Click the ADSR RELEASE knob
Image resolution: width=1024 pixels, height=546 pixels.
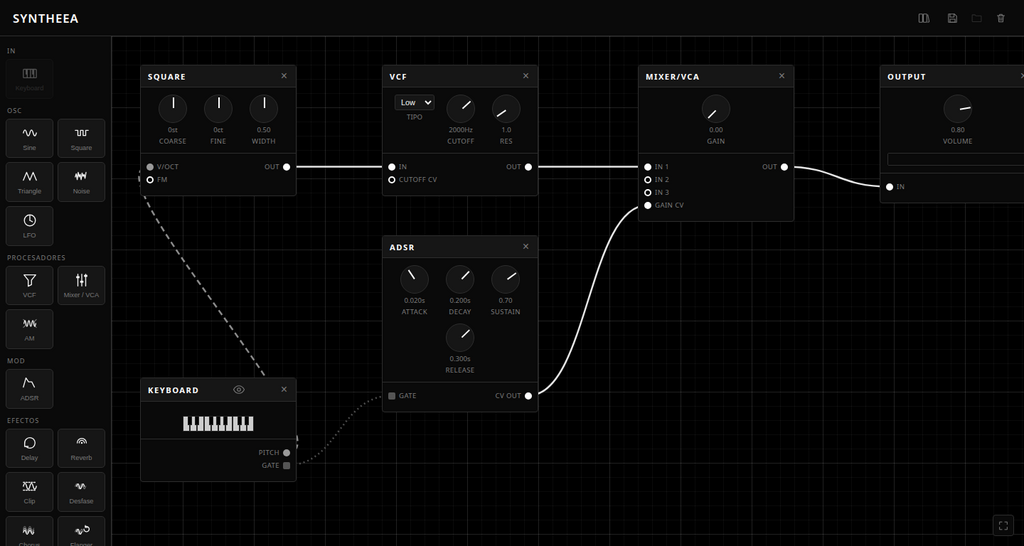click(x=460, y=338)
